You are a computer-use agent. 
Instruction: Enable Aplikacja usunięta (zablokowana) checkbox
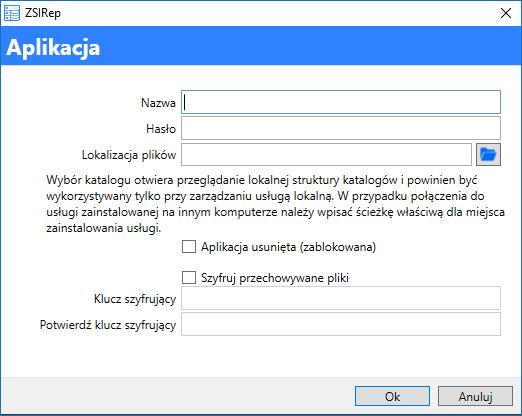pos(189,247)
